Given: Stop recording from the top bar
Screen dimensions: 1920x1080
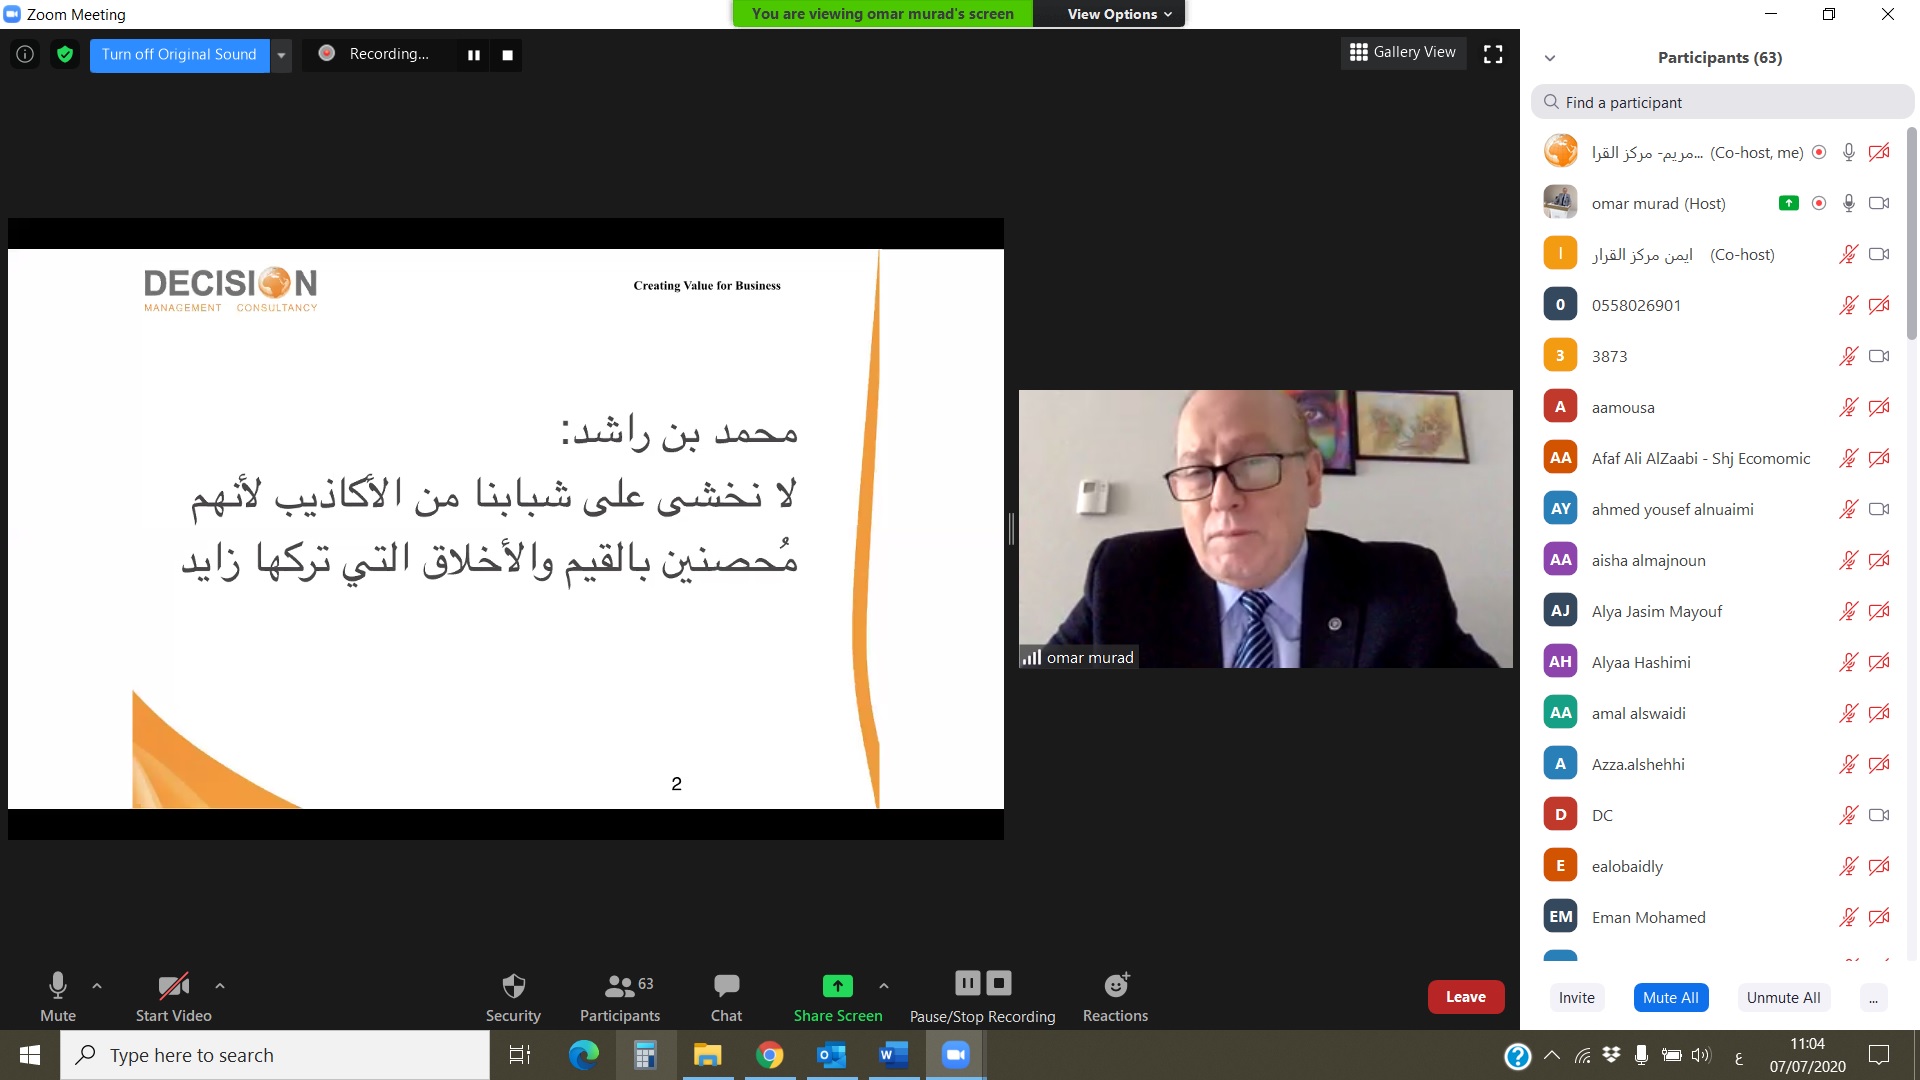Looking at the screenshot, I should pyautogui.click(x=507, y=55).
